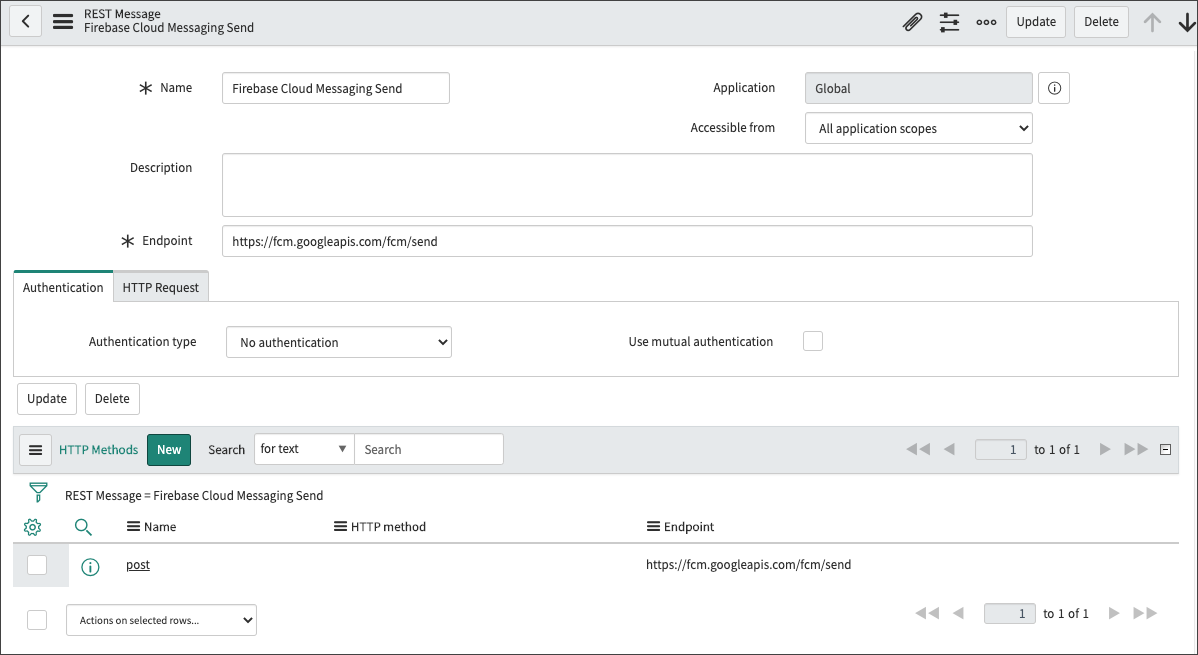The height and width of the screenshot is (655, 1198).
Task: Collapse the HTTP Methods related list
Action: [1165, 449]
